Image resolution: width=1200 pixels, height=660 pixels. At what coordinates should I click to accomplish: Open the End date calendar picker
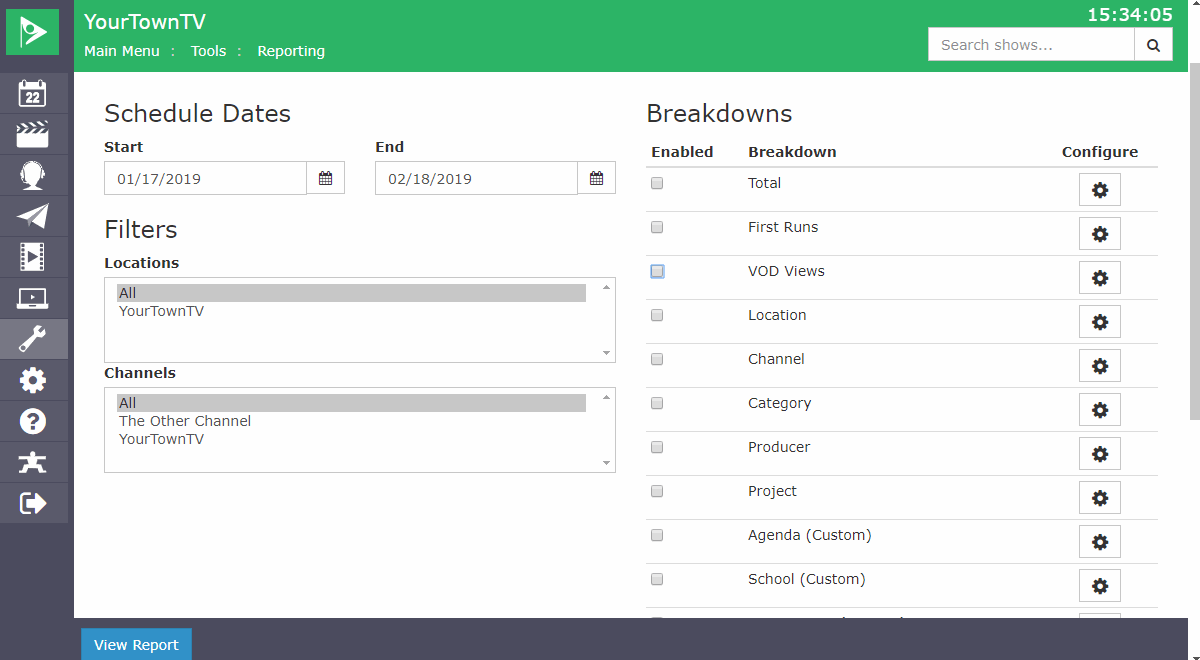[x=596, y=179]
